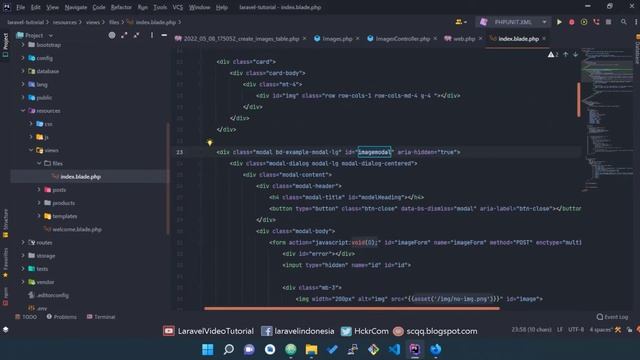Expand the bootstrap folder
This screenshot has width=640, height=360.
23,45
